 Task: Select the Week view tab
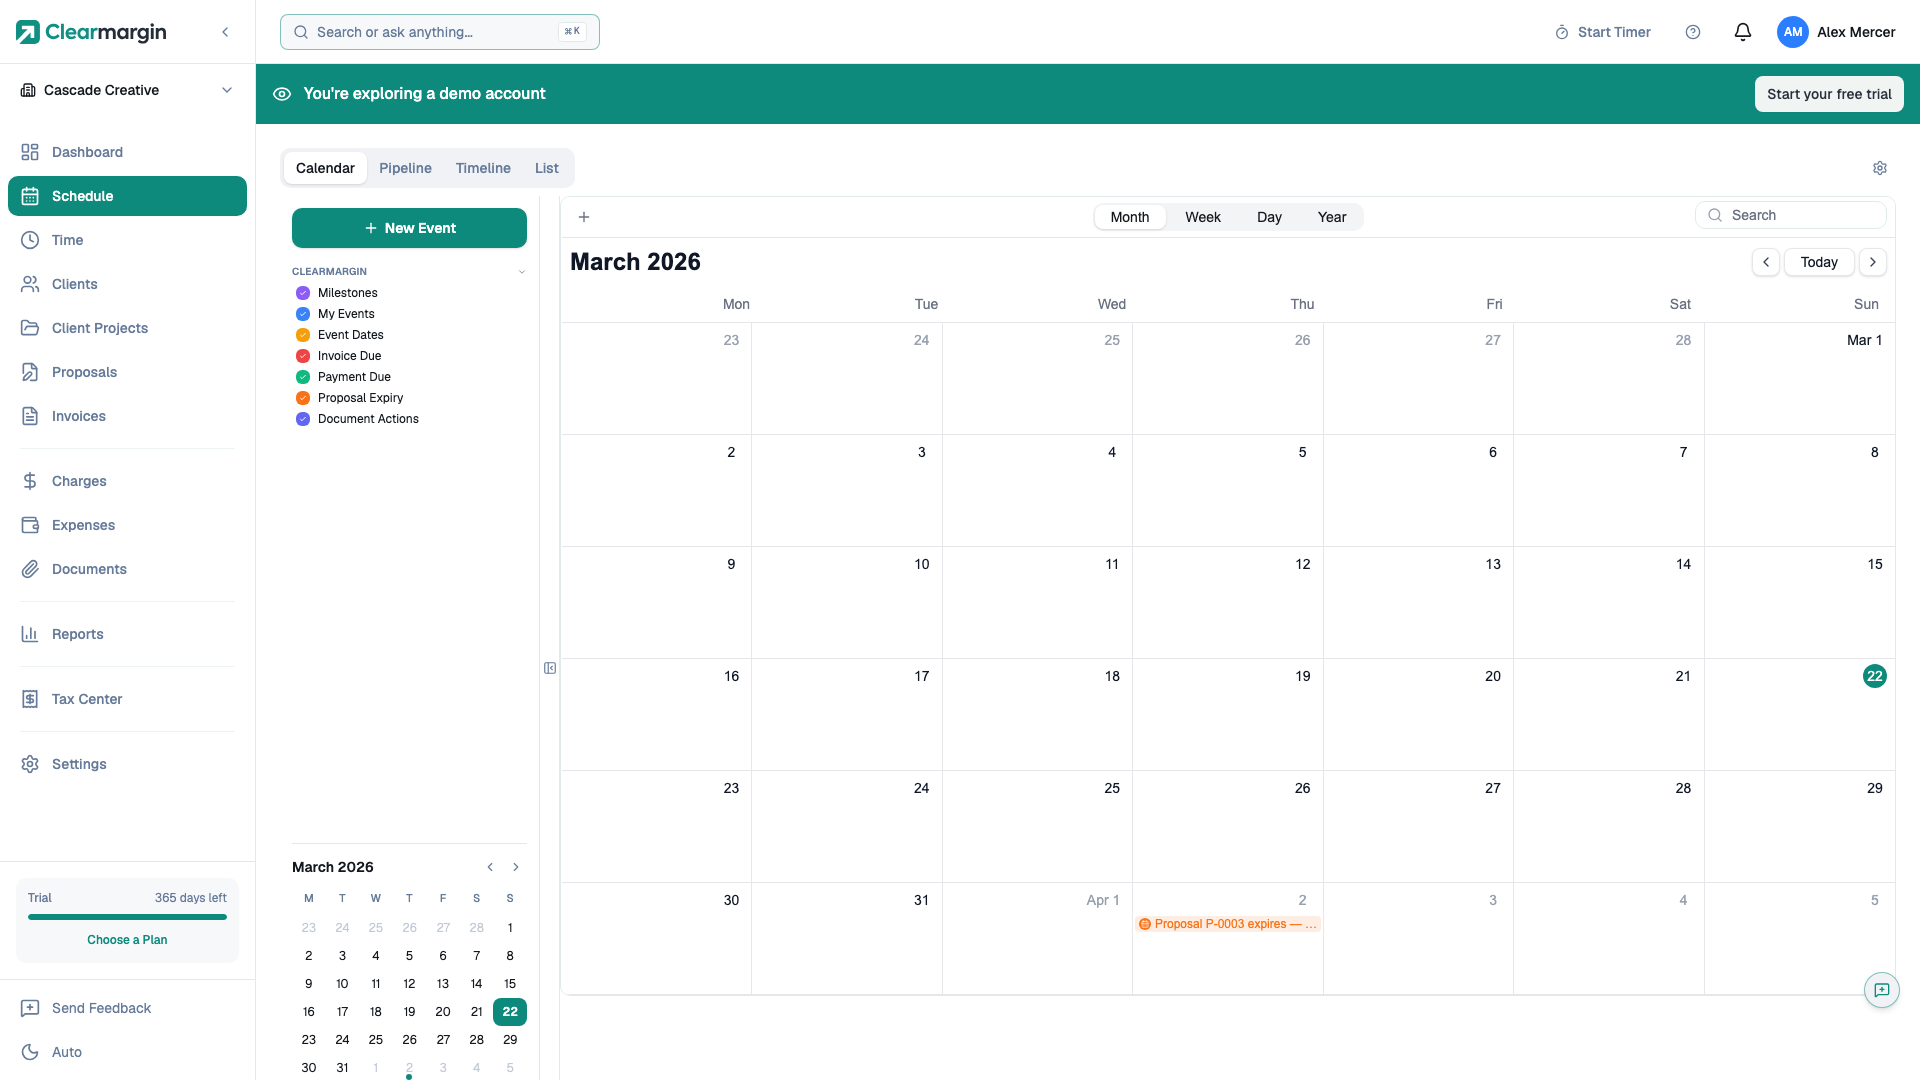point(1202,217)
